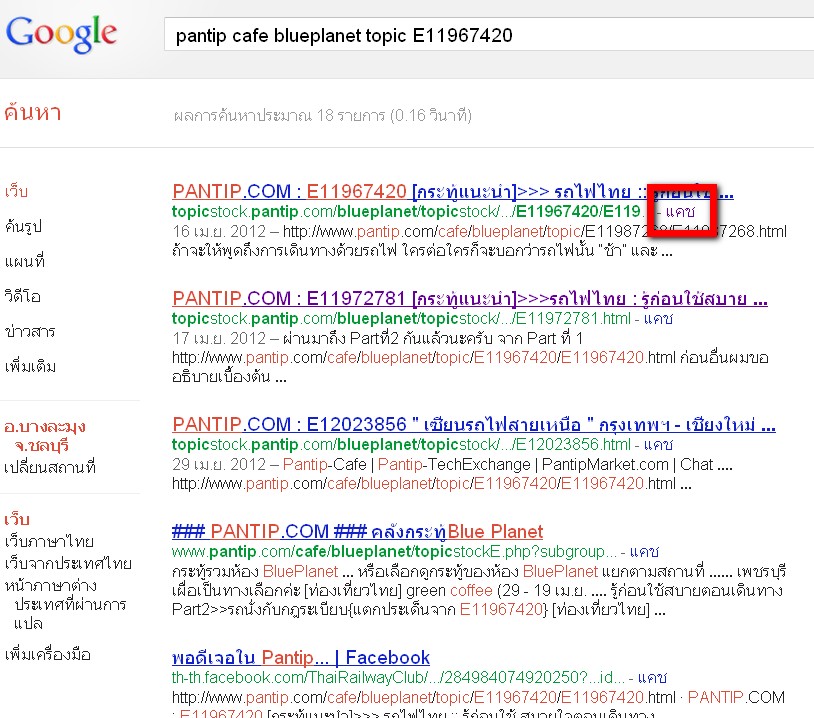The height and width of the screenshot is (718, 814).
Task: Open the แคช link of the E11967420 result
Action: pos(680,212)
